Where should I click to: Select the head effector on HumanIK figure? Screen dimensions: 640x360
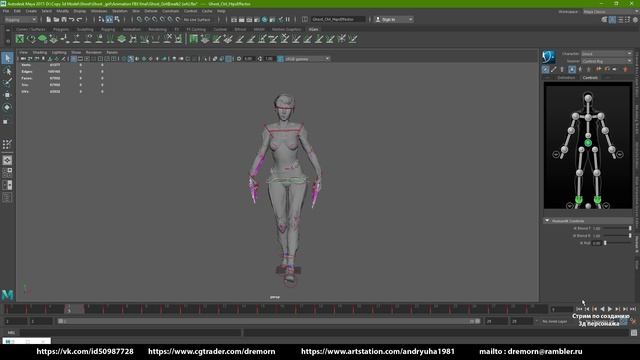[588, 98]
